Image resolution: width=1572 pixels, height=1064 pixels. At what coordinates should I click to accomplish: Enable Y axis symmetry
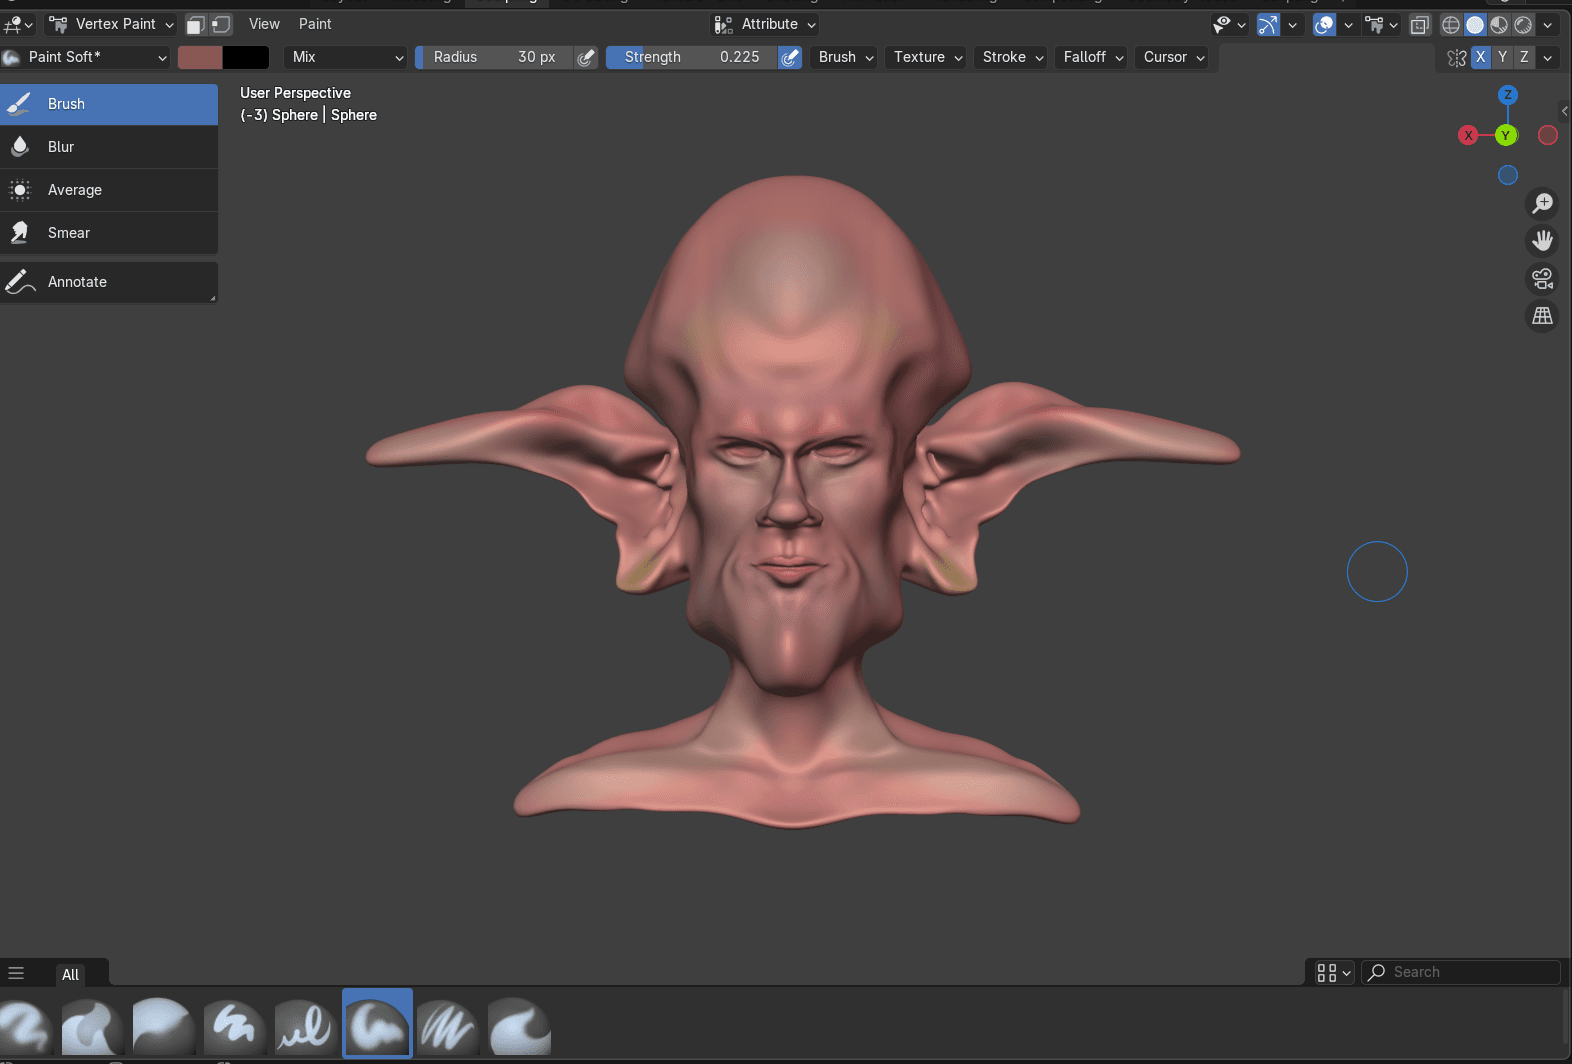[1502, 57]
